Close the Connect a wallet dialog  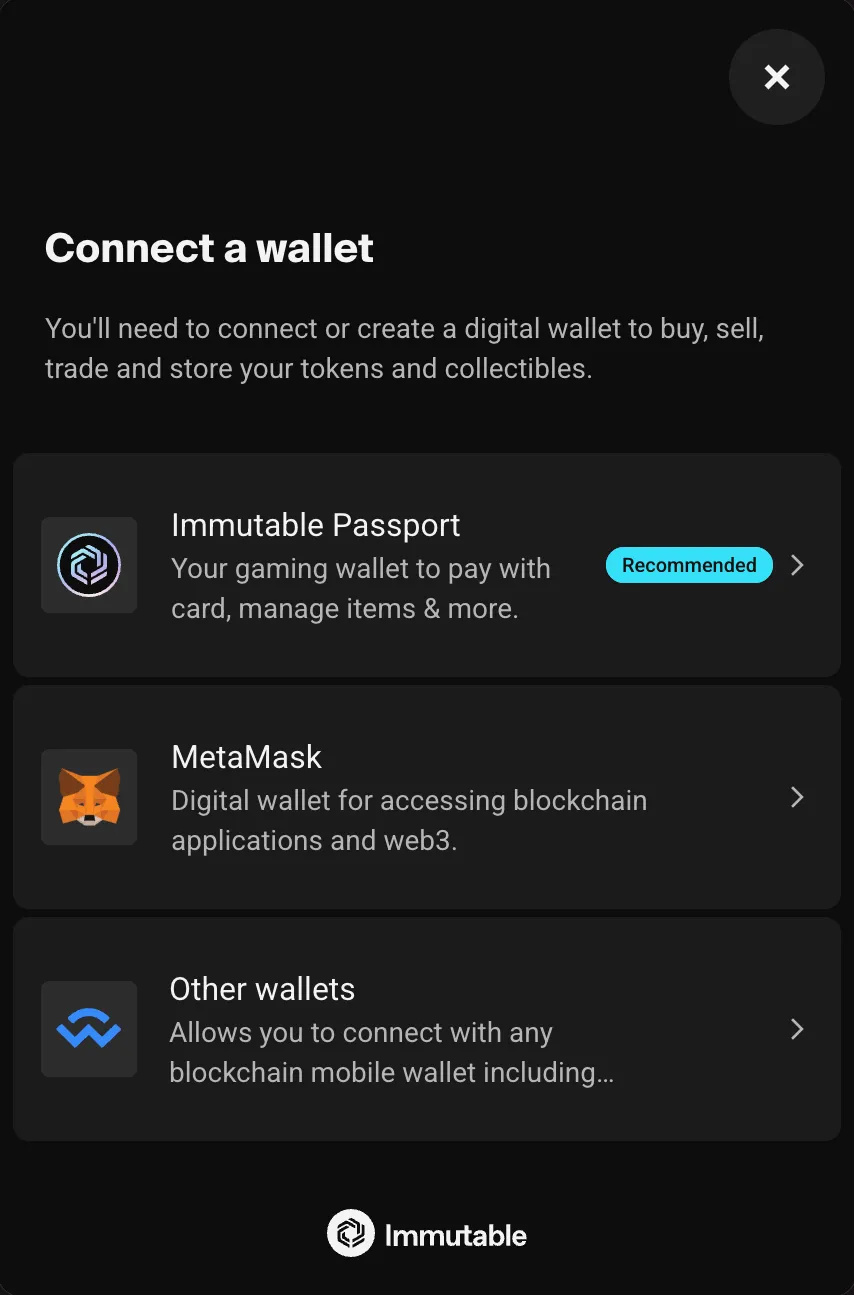[x=777, y=77]
